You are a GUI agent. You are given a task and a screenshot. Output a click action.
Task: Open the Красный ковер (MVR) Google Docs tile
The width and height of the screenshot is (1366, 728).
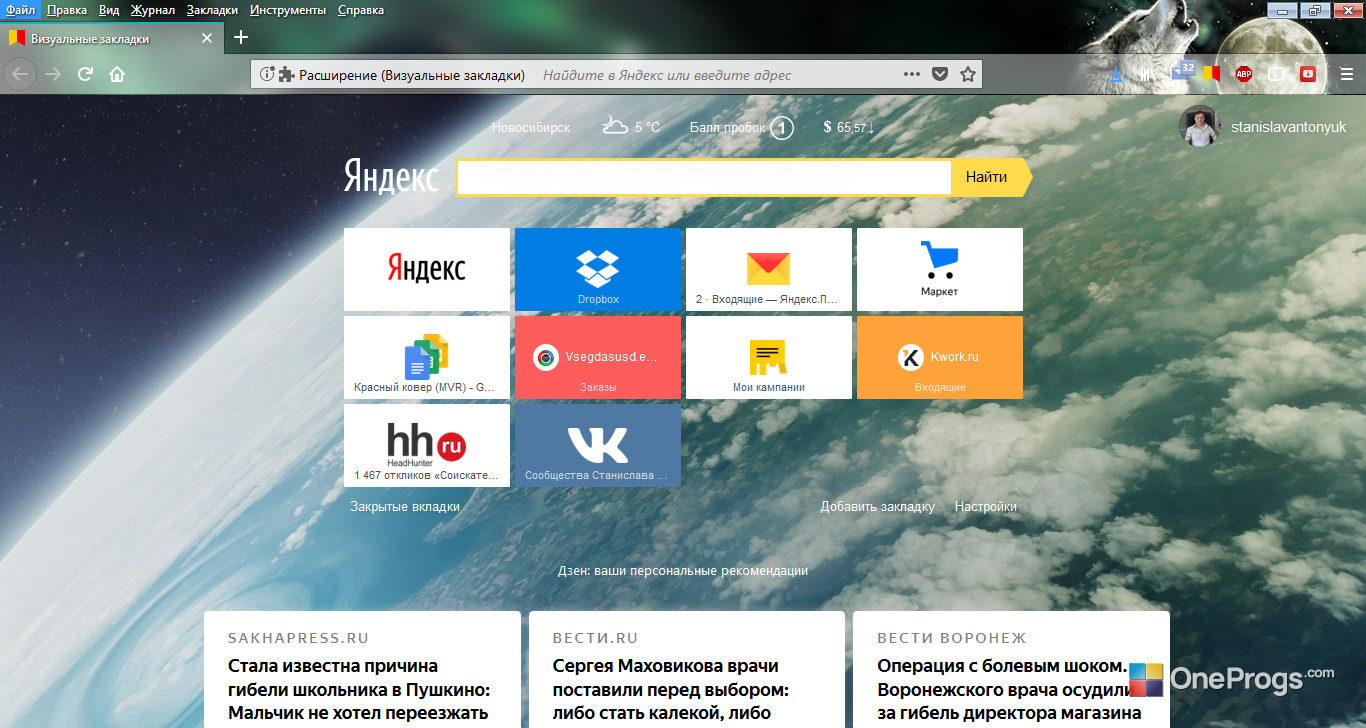pyautogui.click(x=427, y=357)
